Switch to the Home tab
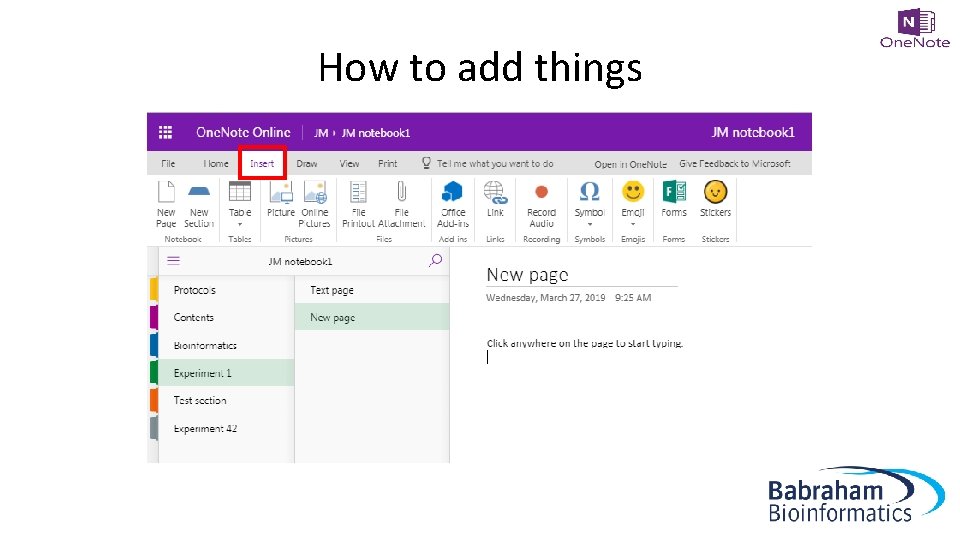The image size is (960, 540). coord(216,163)
